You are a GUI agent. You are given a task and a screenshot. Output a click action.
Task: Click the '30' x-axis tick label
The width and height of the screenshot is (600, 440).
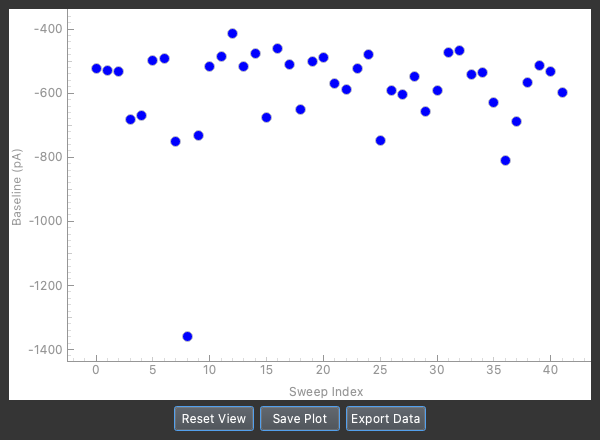(x=437, y=370)
